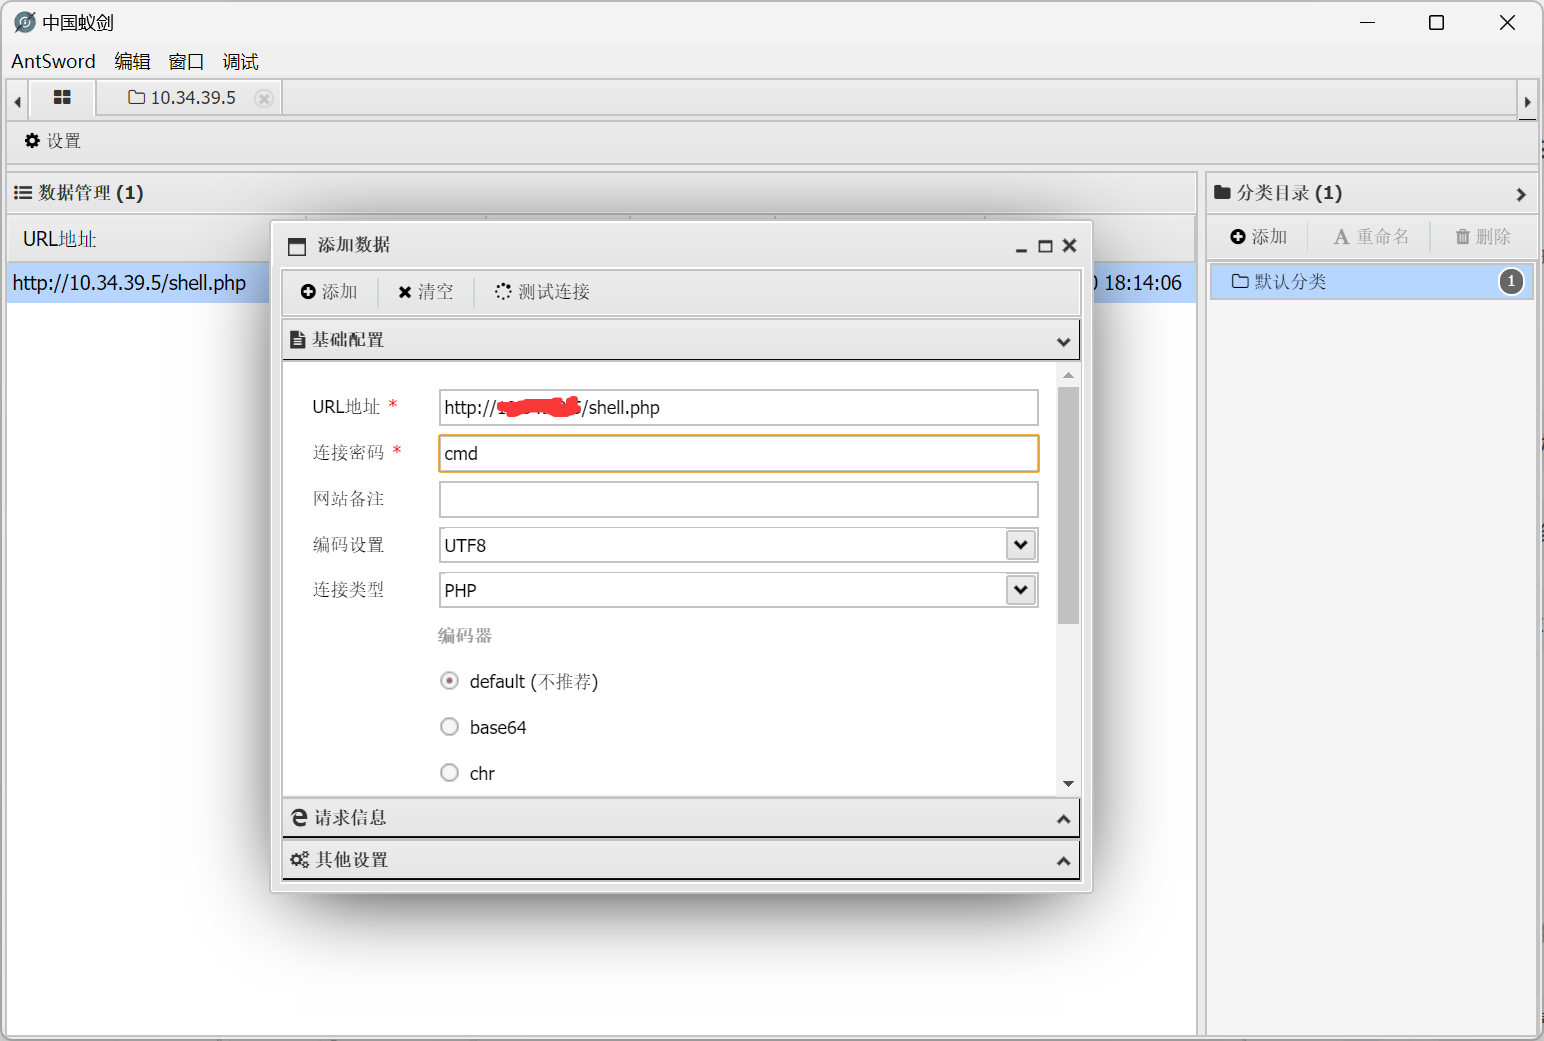Click the 中国蚁剑 app logo icon
The image size is (1544, 1041).
[25, 22]
